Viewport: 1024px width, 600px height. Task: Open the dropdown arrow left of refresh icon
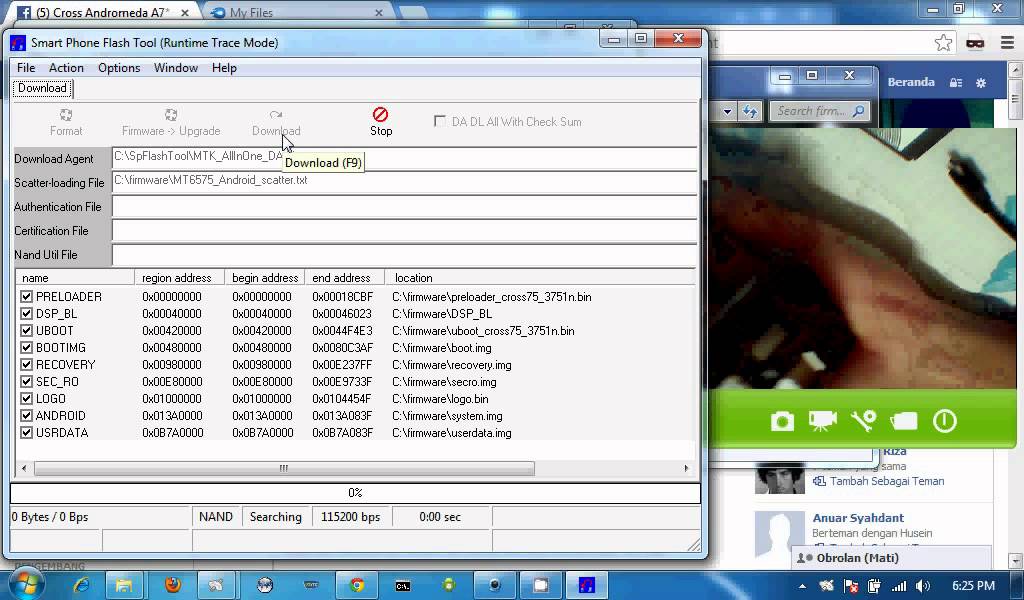[x=727, y=111]
